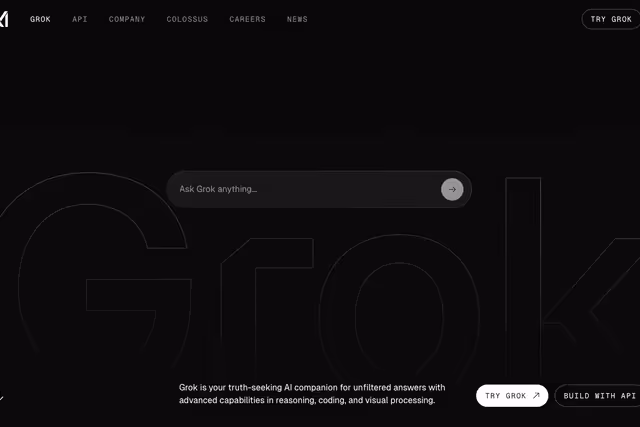Screen dimensions: 640x427
Task: Open the API nav item
Action: coord(80,19)
